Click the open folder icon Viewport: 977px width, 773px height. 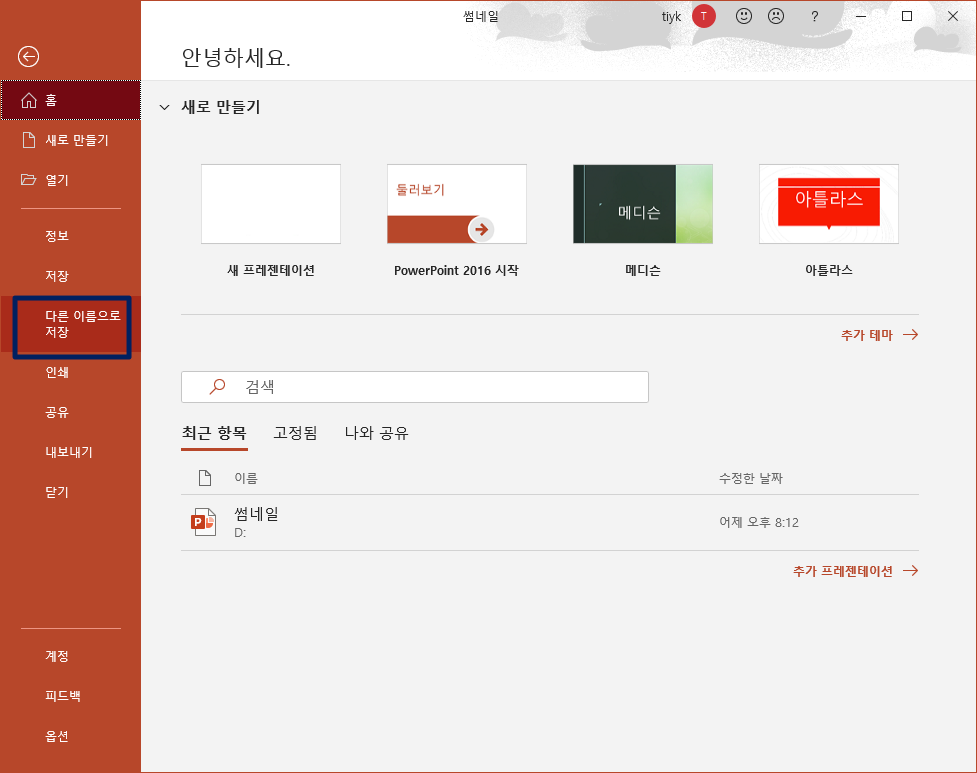pos(28,180)
